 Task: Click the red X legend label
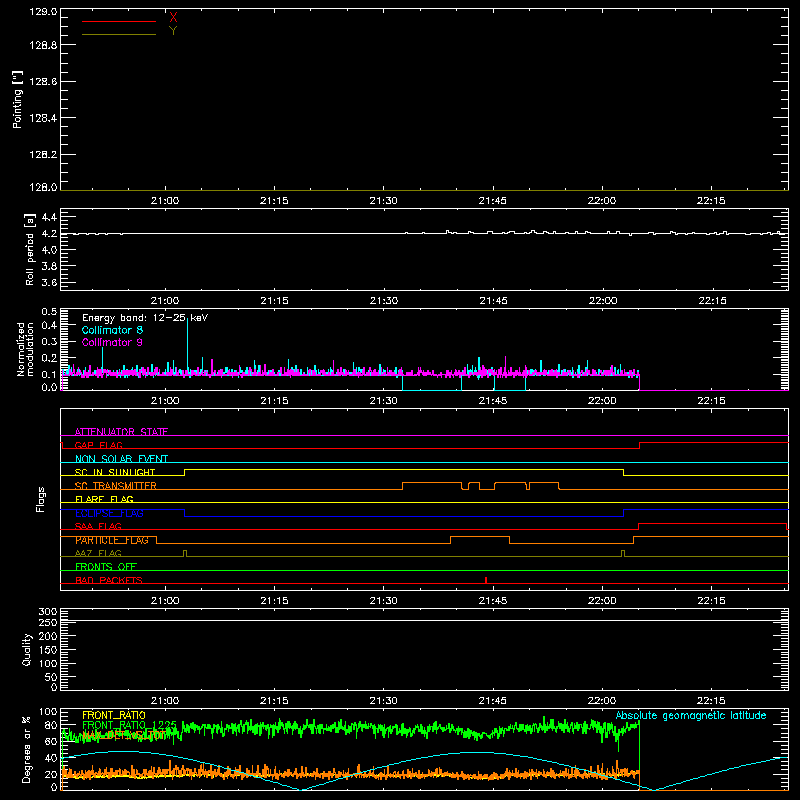click(173, 18)
